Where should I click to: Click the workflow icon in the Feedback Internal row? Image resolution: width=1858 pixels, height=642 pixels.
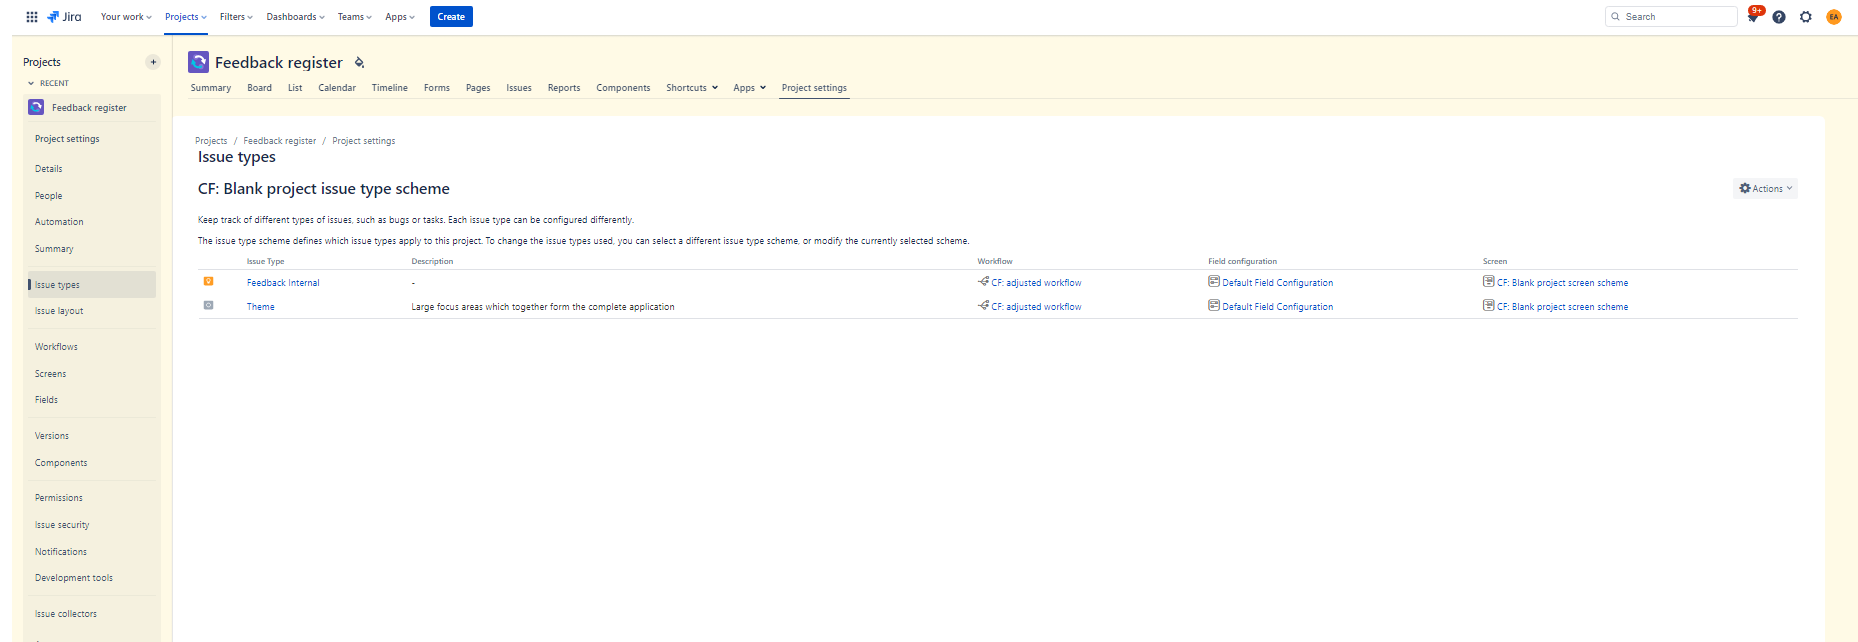click(984, 282)
